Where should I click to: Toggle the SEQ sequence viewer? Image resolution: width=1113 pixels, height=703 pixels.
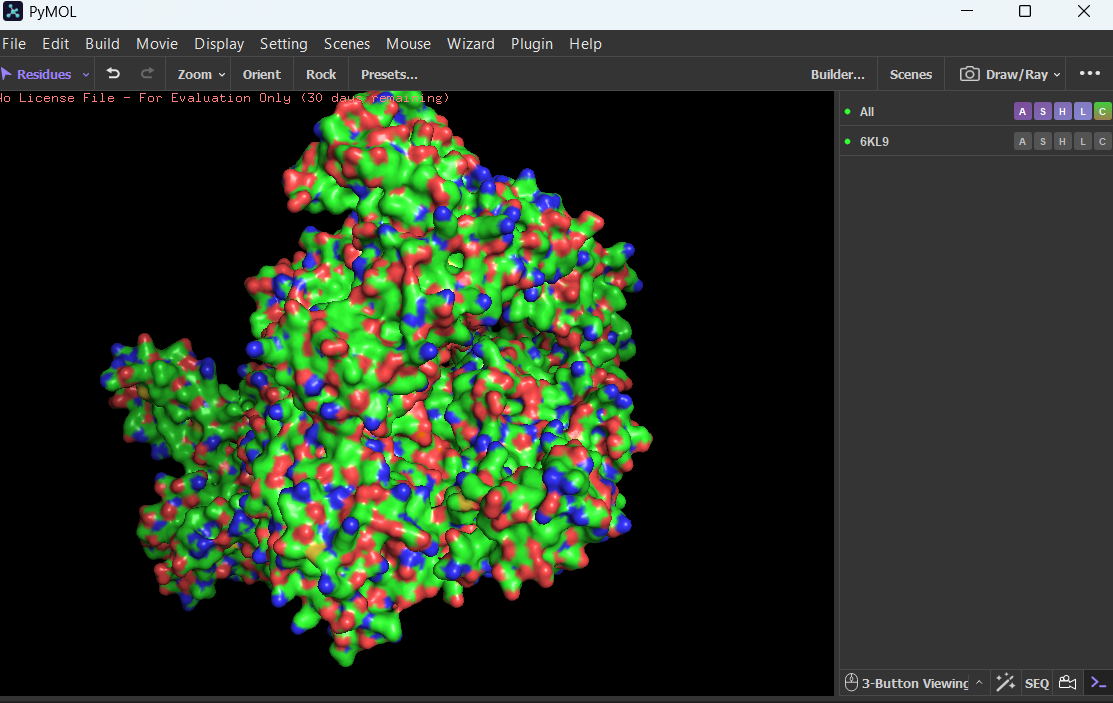tap(1037, 683)
